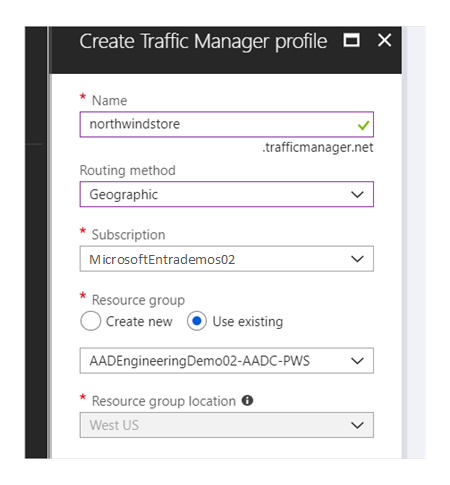Screen dimensions: 450x485
Task: Open the Routing method Geographic dropdown
Action: tap(226, 194)
